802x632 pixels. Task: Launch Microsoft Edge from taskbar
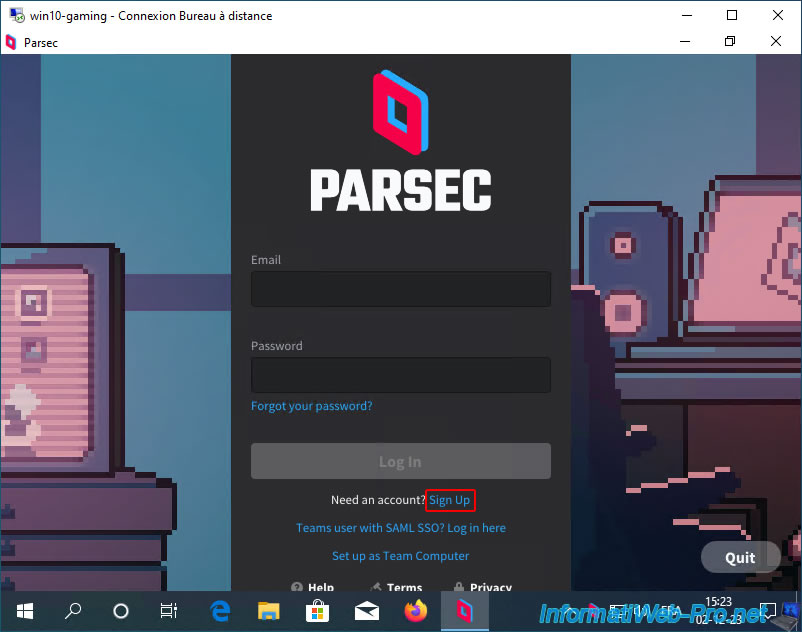pos(220,611)
